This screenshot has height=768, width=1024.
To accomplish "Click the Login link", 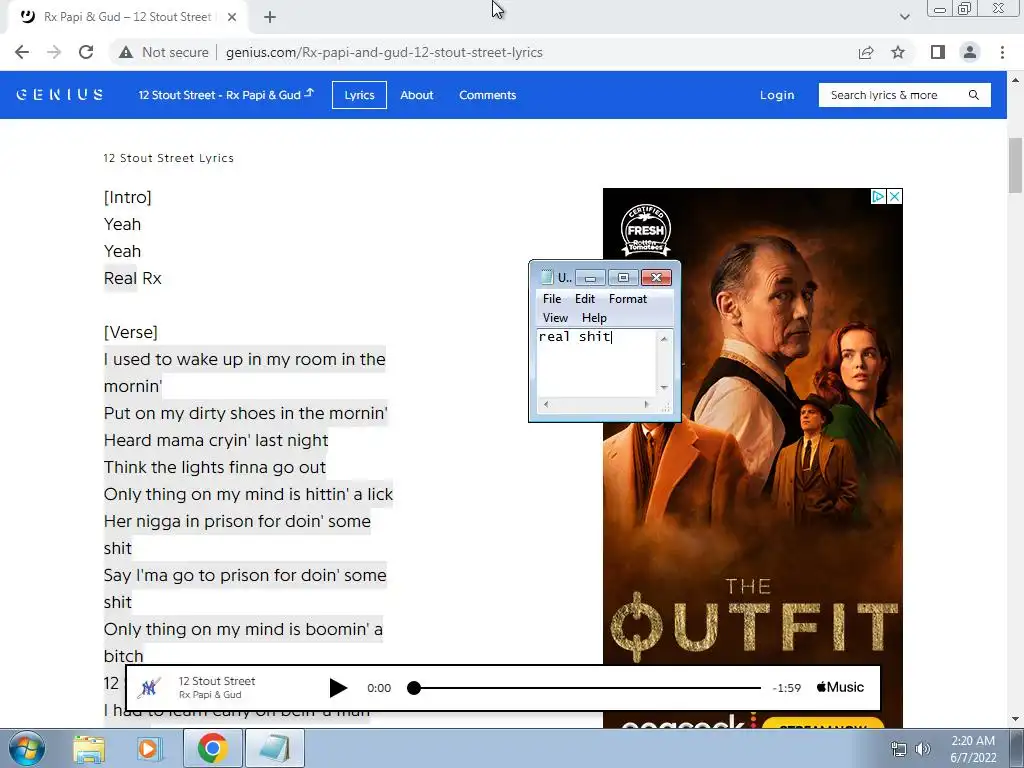I will 777,95.
